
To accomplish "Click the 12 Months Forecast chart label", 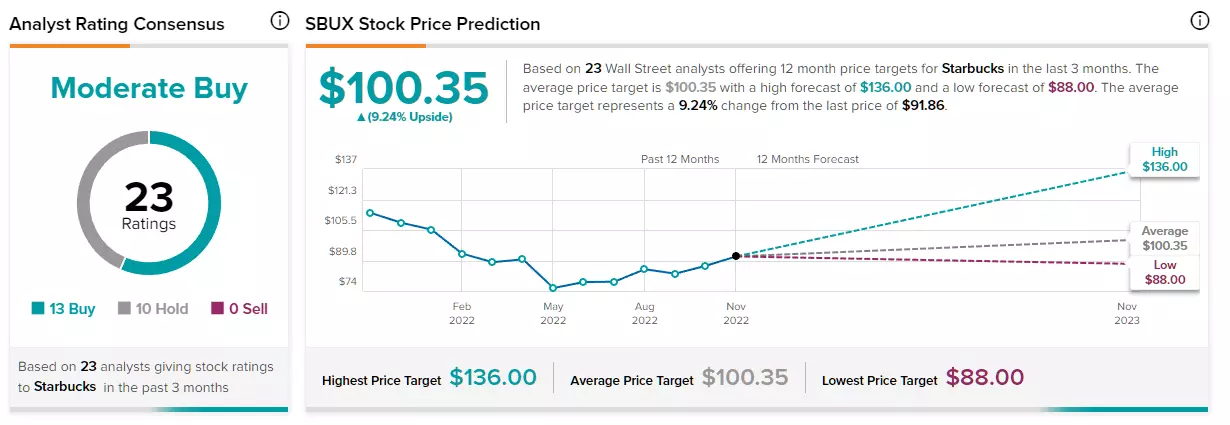I will click(808, 159).
